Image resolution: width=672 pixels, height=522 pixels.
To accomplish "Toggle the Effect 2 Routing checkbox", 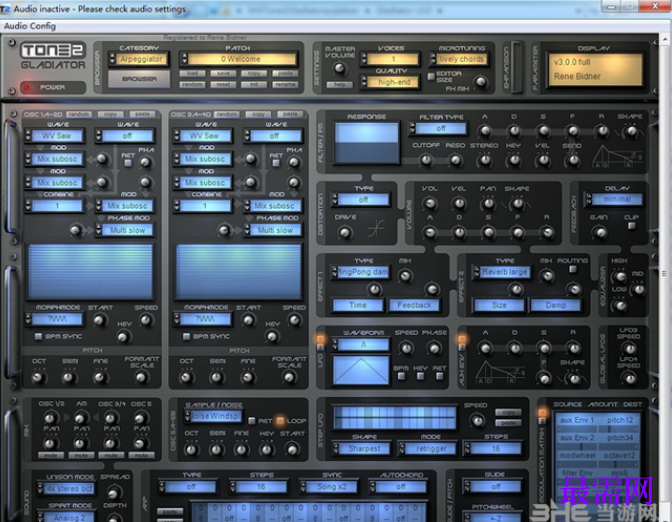I will (x=573, y=269).
